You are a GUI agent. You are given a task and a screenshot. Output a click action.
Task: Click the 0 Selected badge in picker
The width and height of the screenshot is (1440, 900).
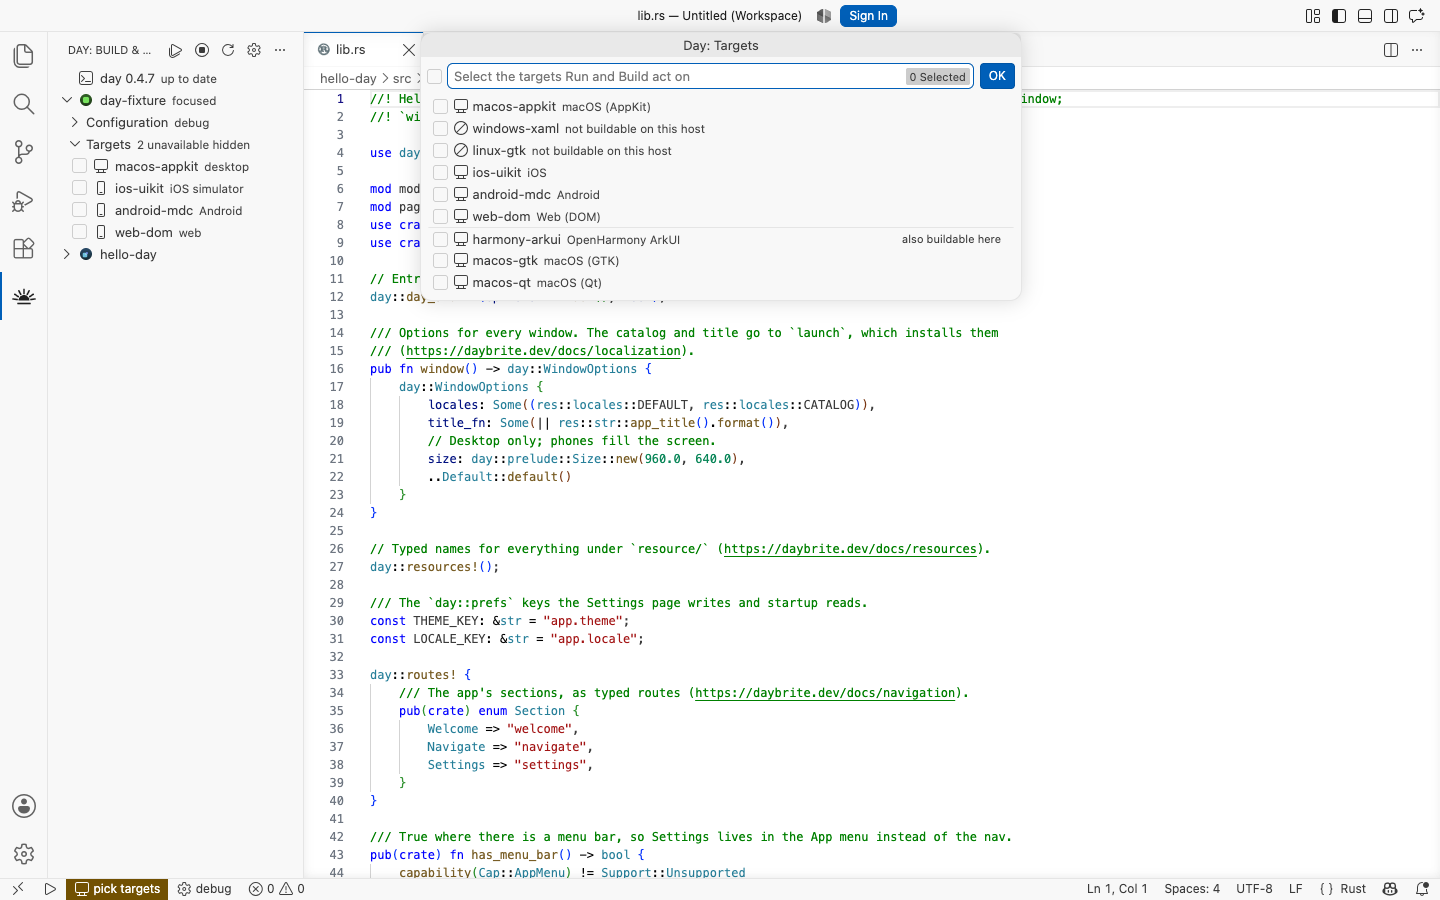point(938,77)
